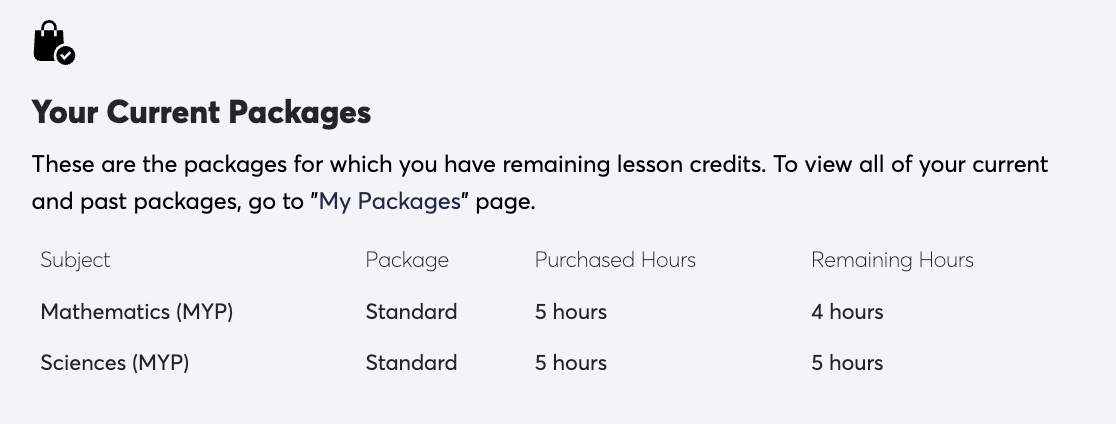Click 5 hours purchased for Sciences
The image size is (1116, 424).
click(x=571, y=363)
